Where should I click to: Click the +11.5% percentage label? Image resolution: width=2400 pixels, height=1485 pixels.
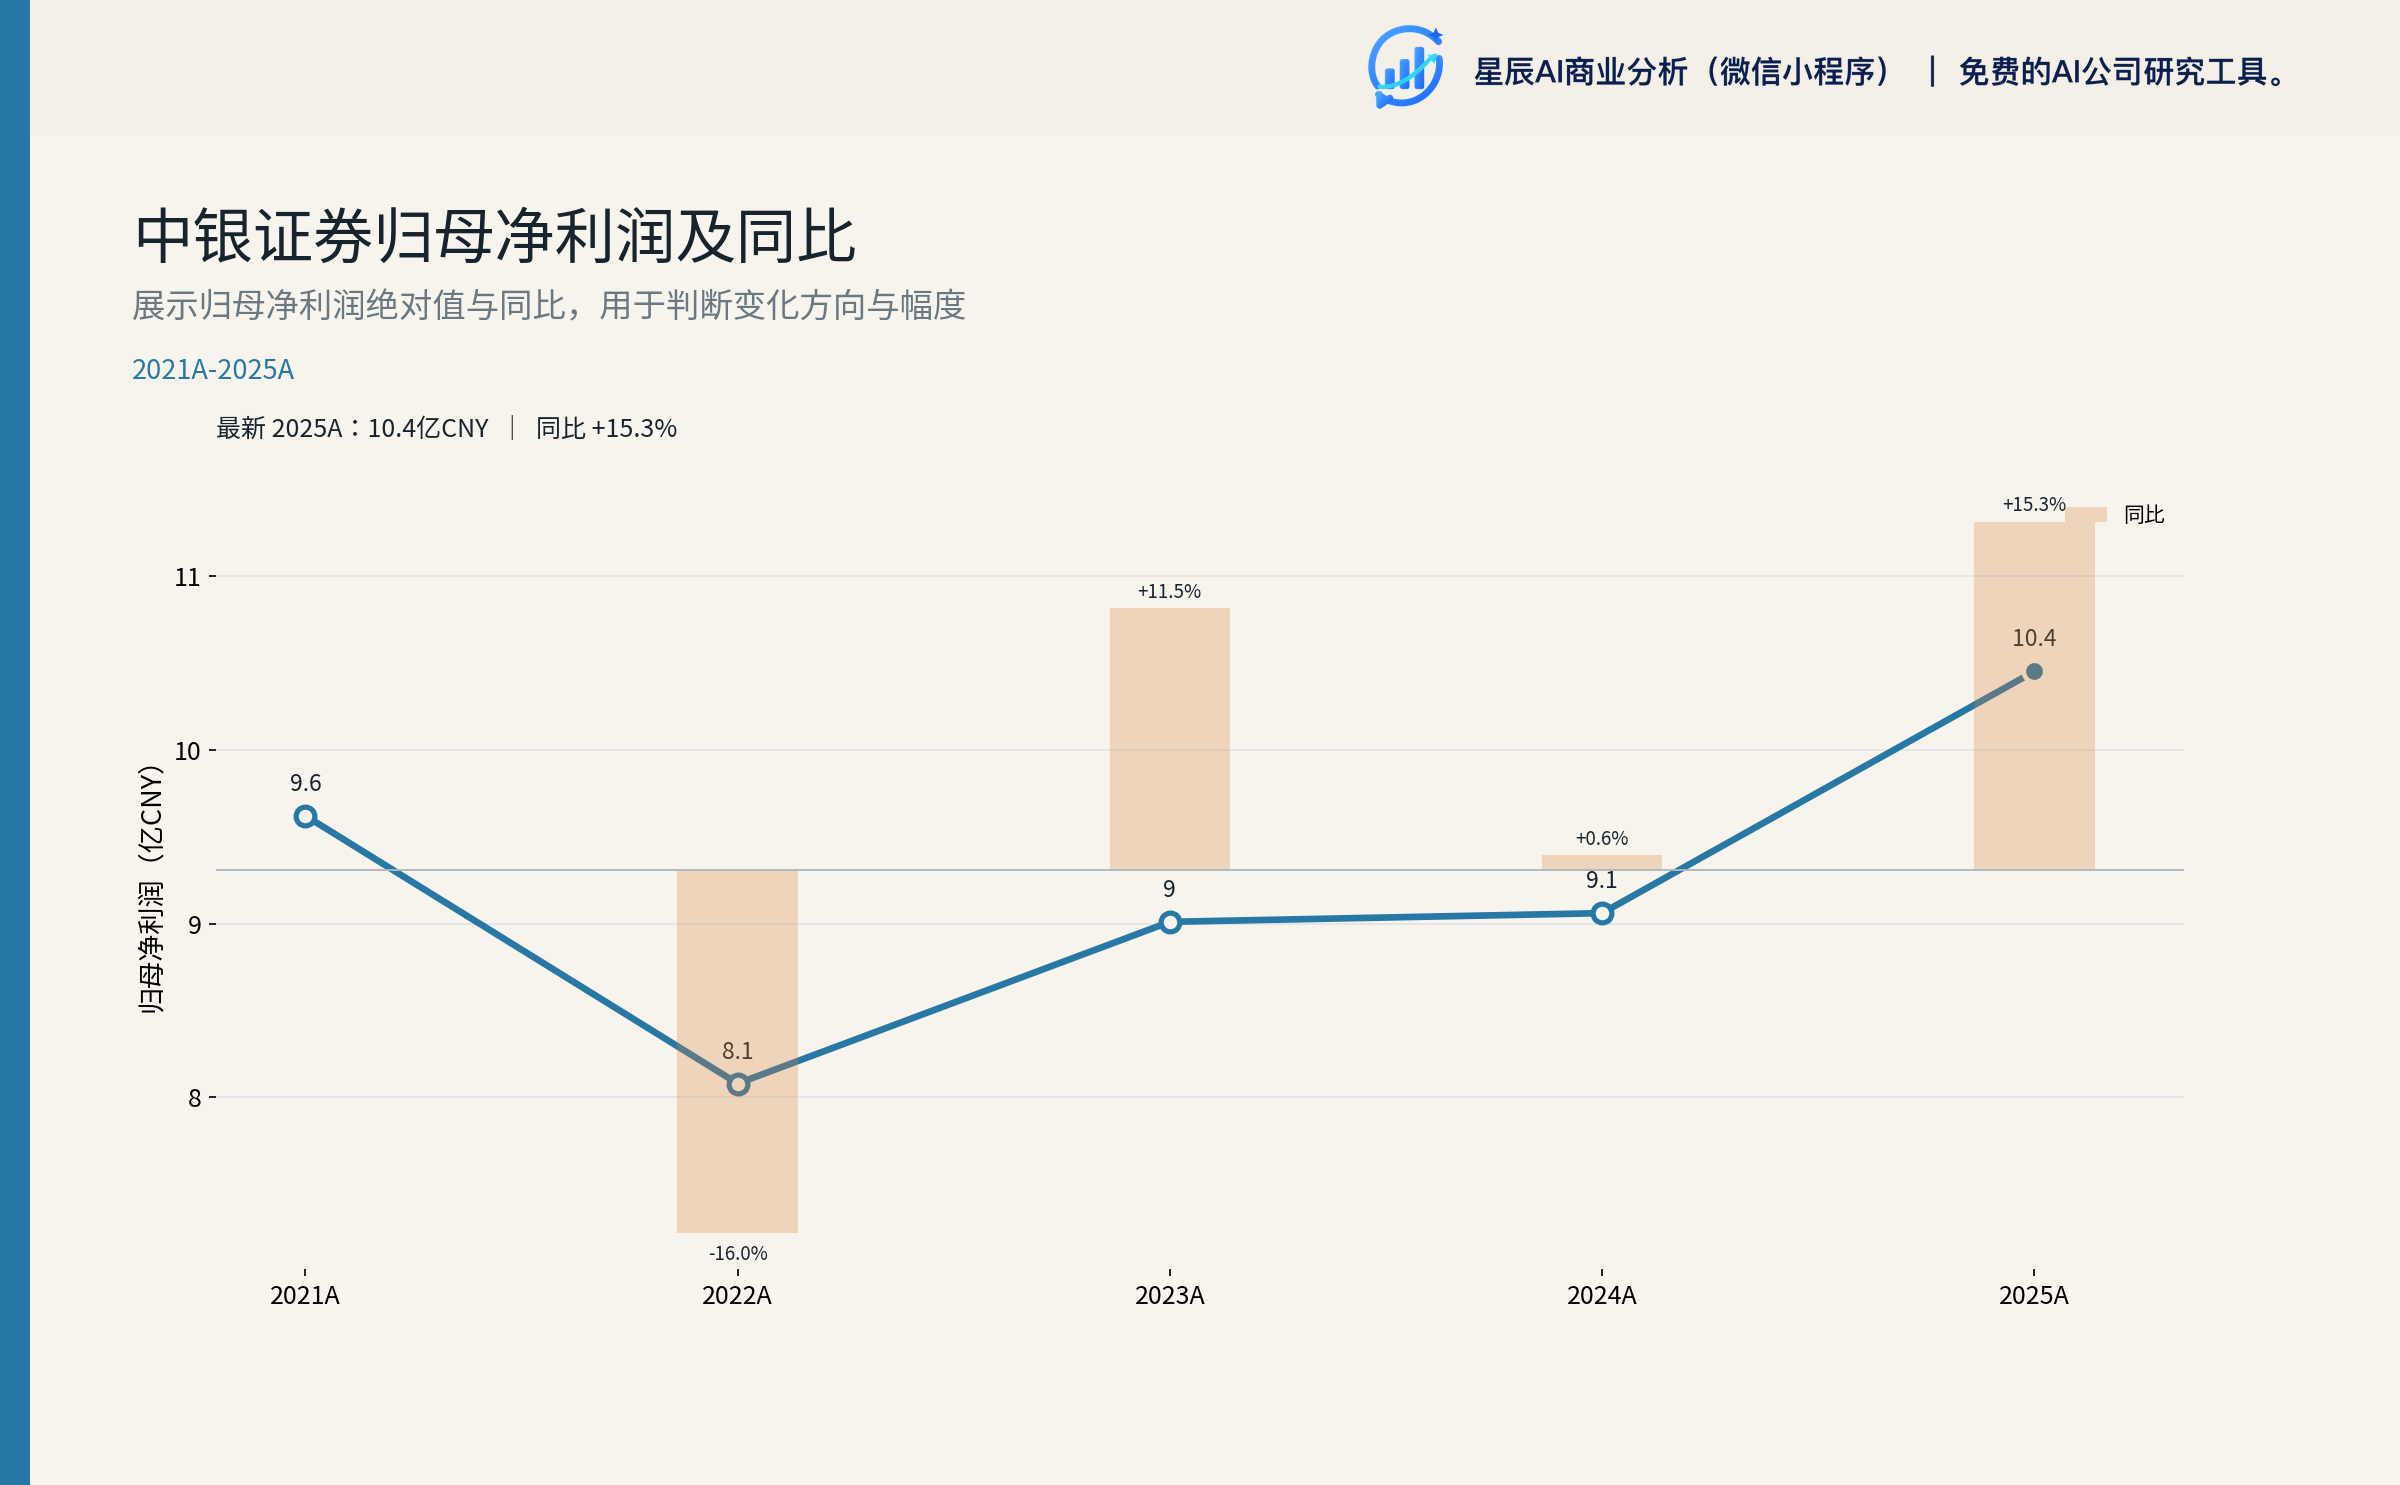click(x=1169, y=591)
